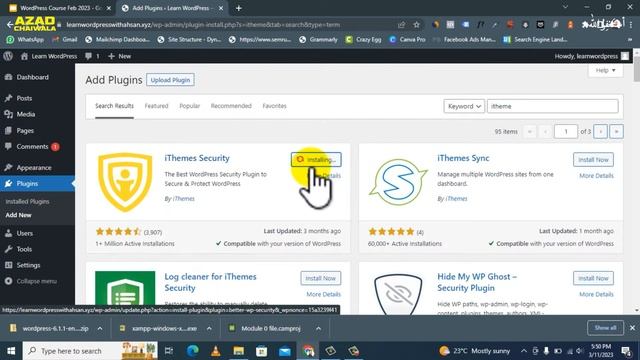640x360 pixels.
Task: Open iThemes author link under iThemes Security
Action: (184, 199)
